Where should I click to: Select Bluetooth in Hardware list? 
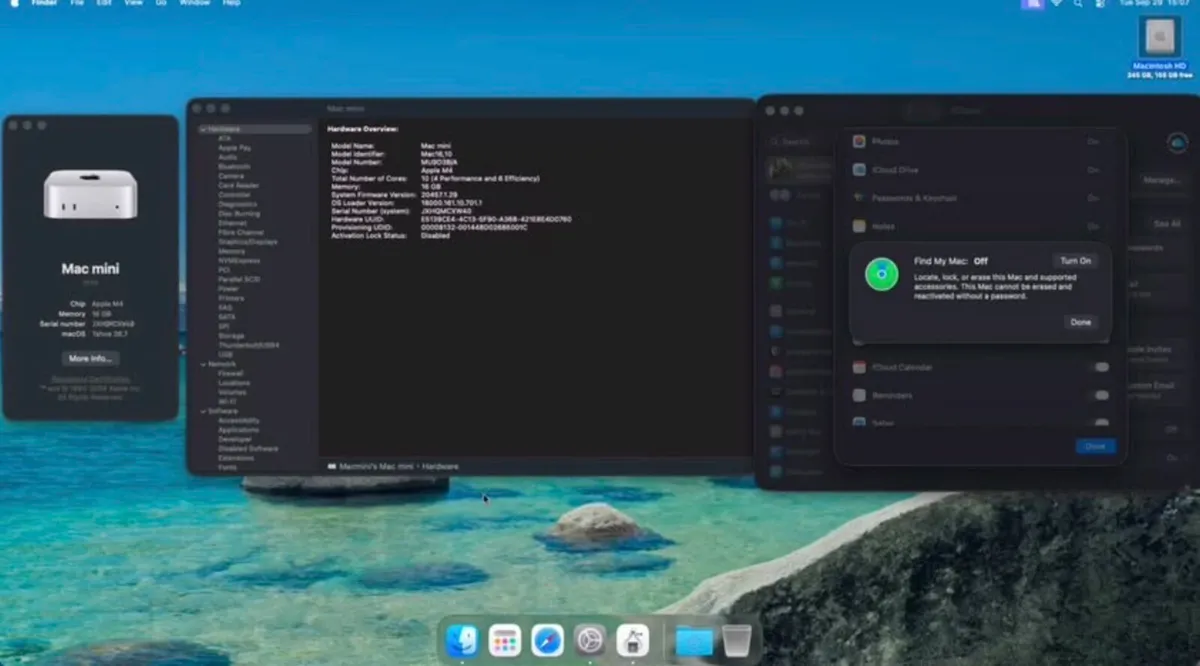click(x=234, y=166)
